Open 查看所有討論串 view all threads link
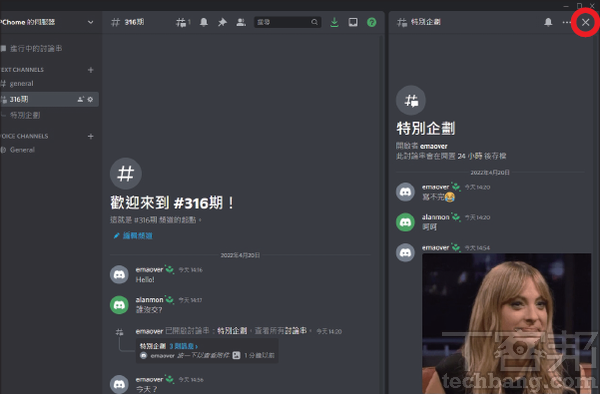This screenshot has height=394, width=600. pos(281,331)
